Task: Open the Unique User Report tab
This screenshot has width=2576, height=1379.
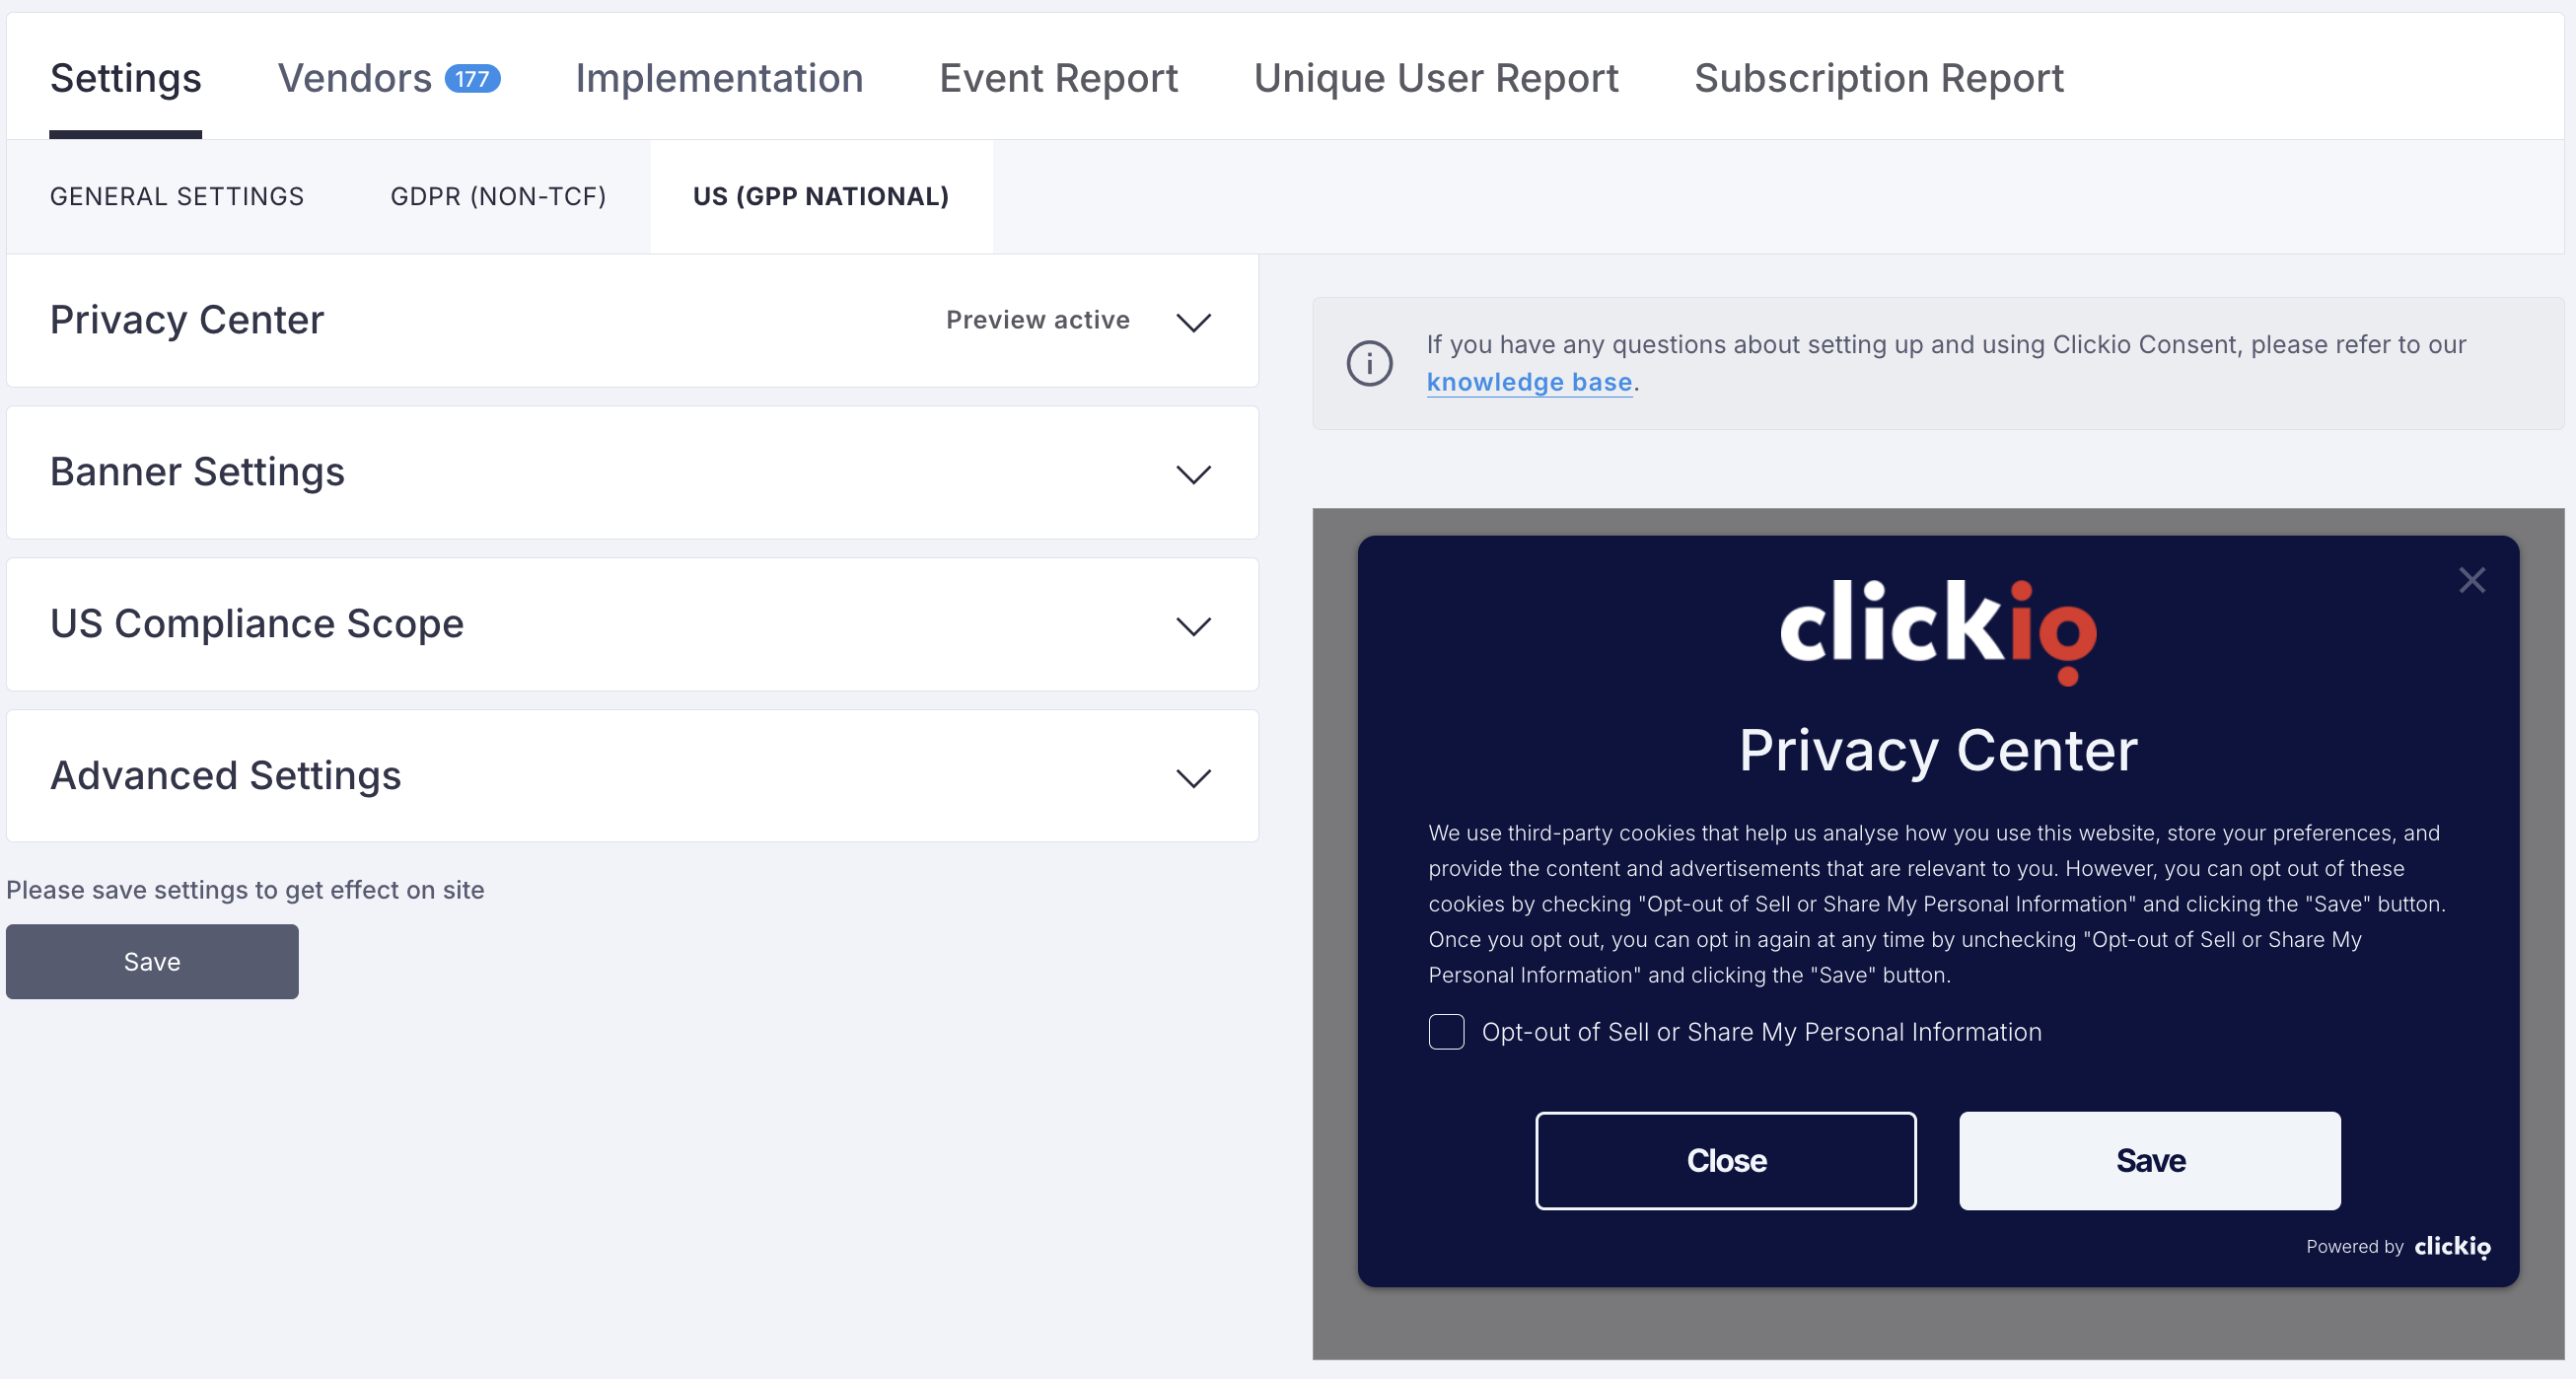Action: click(1436, 78)
